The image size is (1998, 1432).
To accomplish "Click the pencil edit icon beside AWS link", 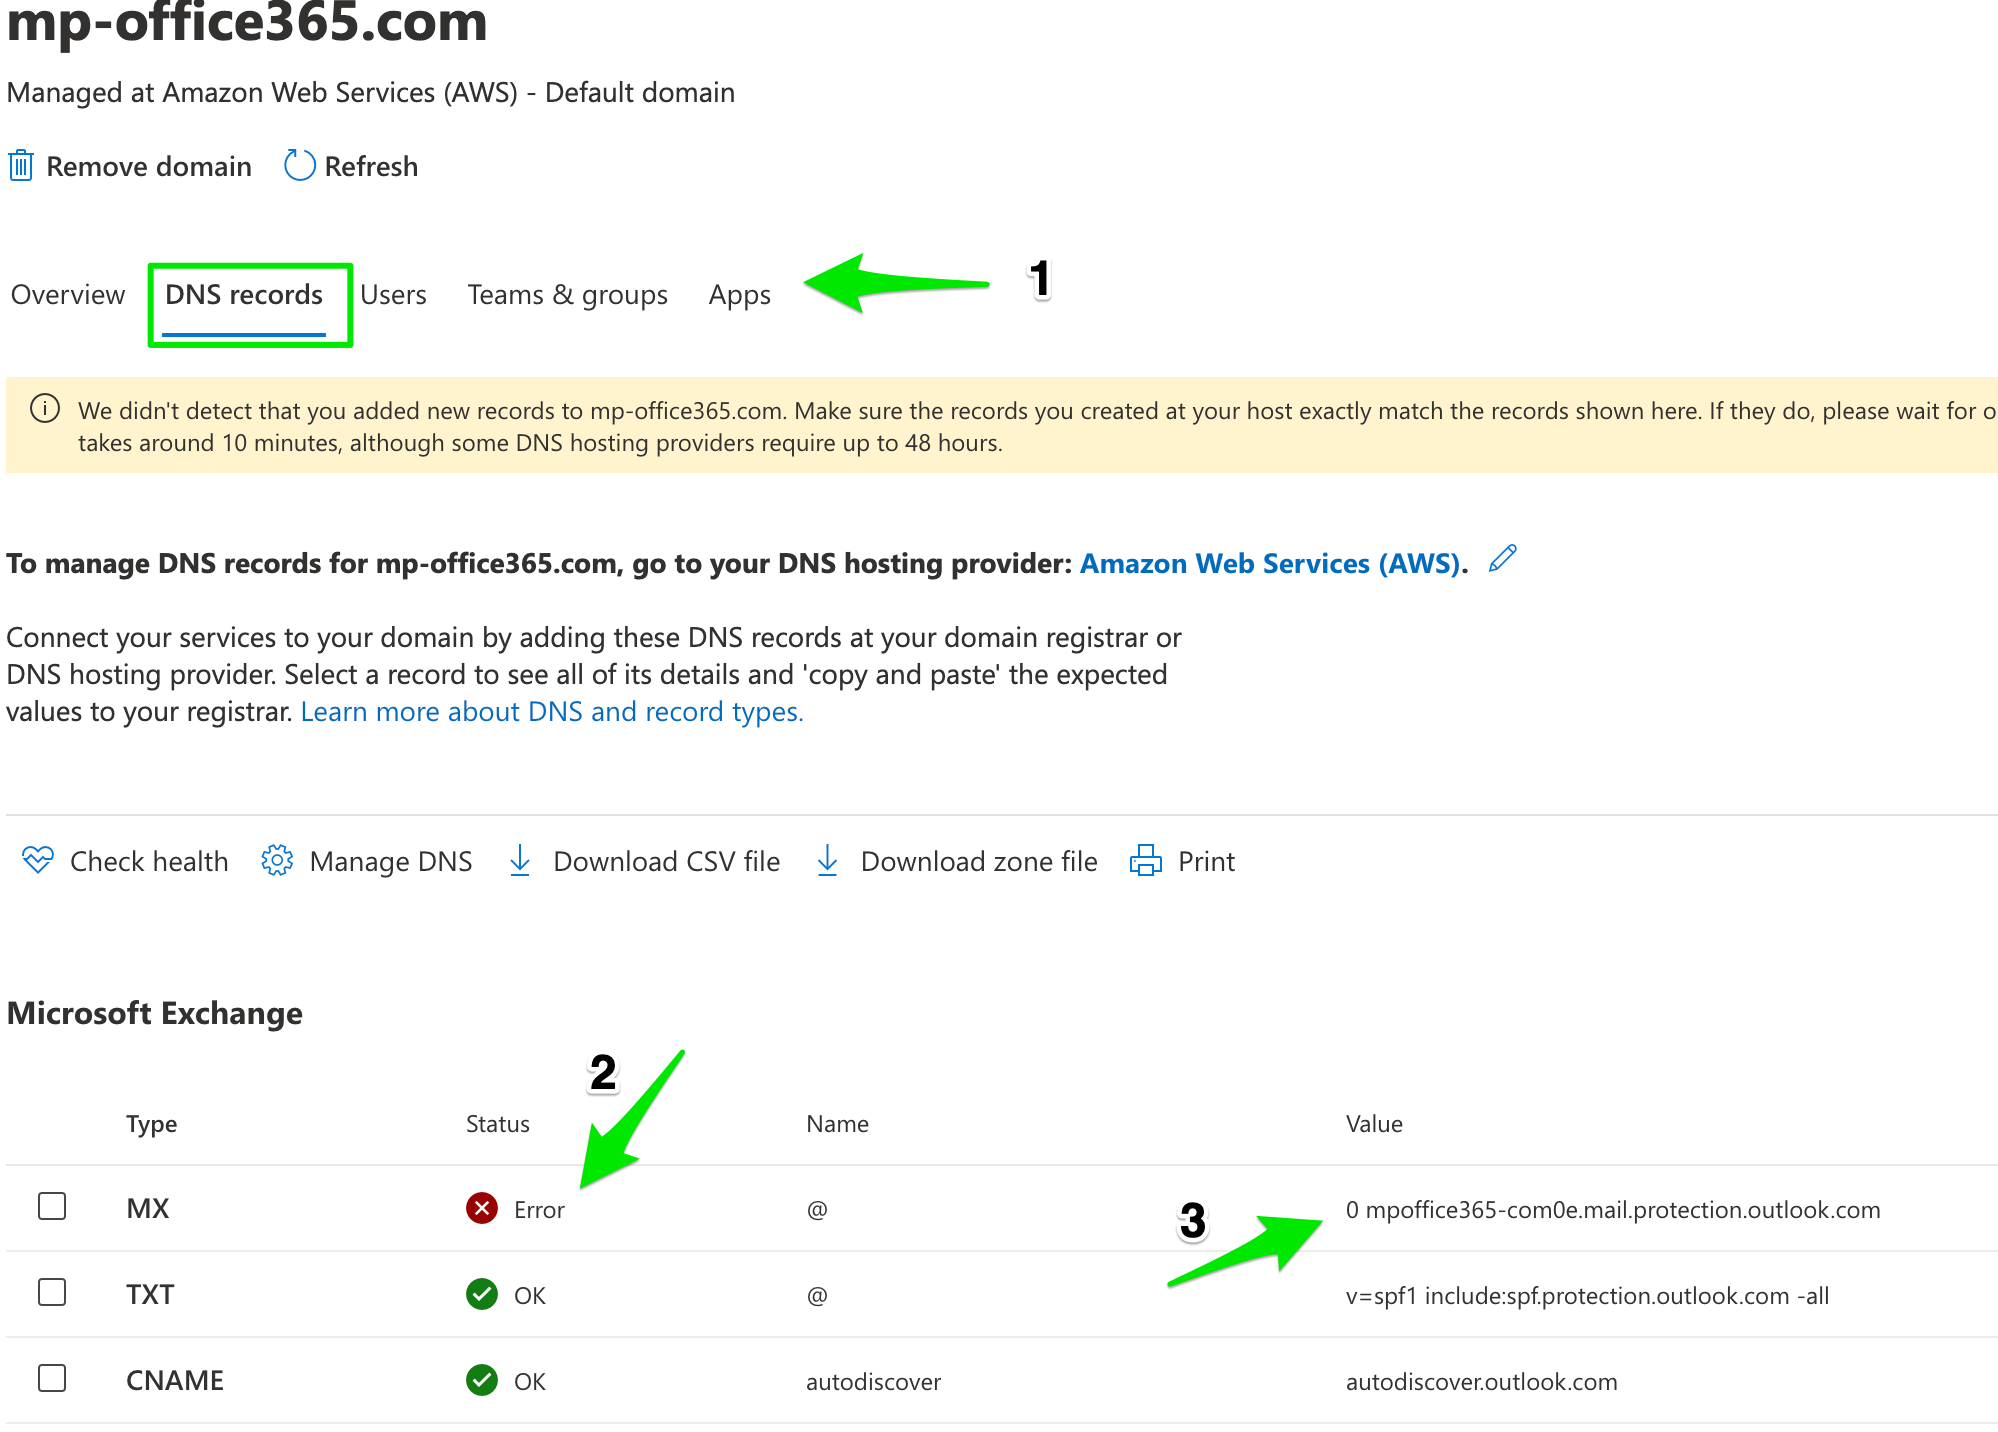I will tap(1502, 559).
